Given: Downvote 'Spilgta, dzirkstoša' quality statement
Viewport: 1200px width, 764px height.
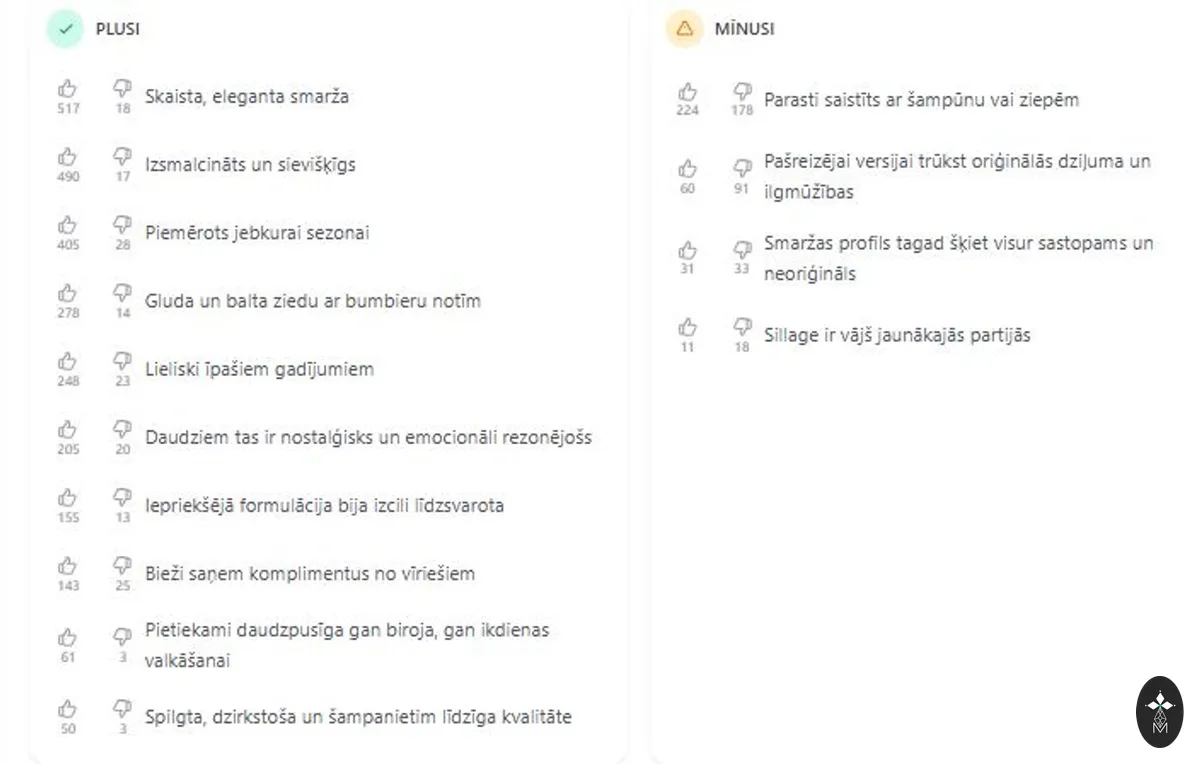Looking at the screenshot, I should tap(122, 709).
